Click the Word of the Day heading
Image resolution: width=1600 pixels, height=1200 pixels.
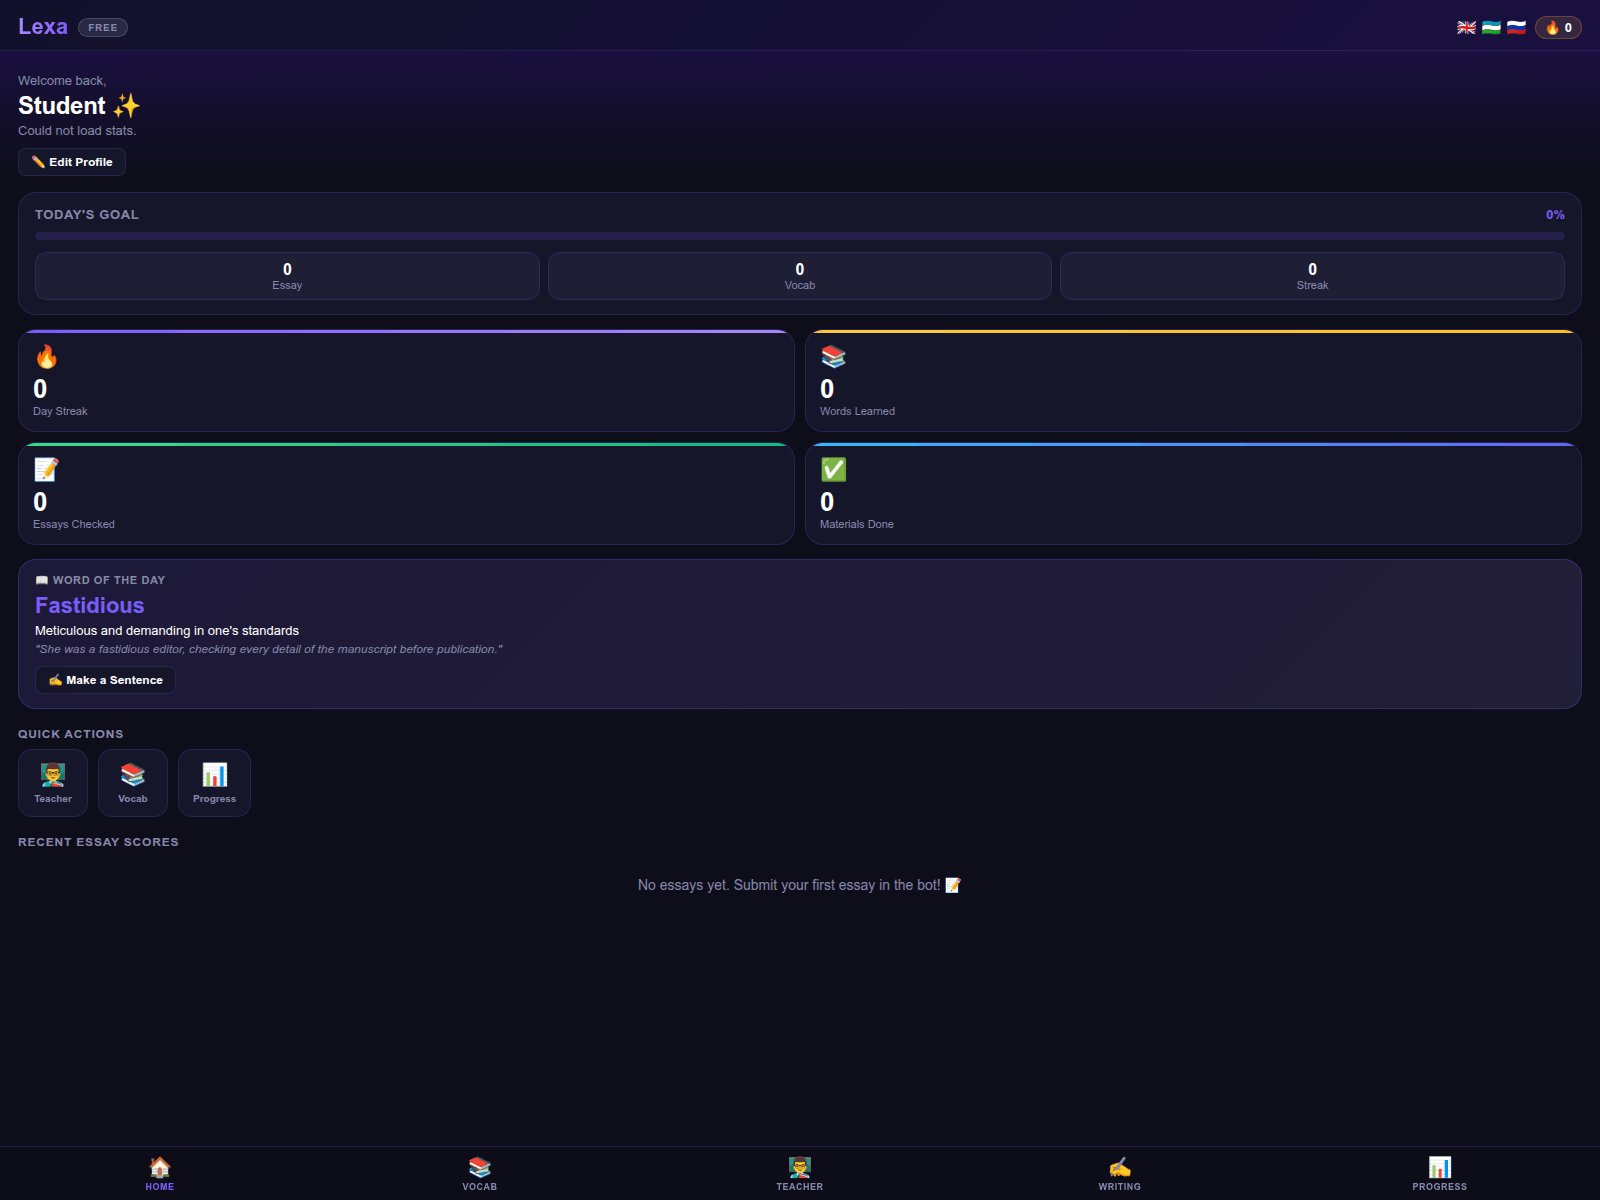pos(100,580)
